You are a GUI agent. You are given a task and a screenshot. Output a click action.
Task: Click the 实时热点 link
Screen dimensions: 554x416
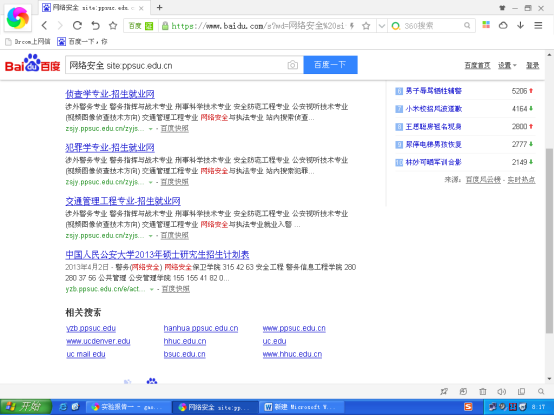tap(521, 180)
